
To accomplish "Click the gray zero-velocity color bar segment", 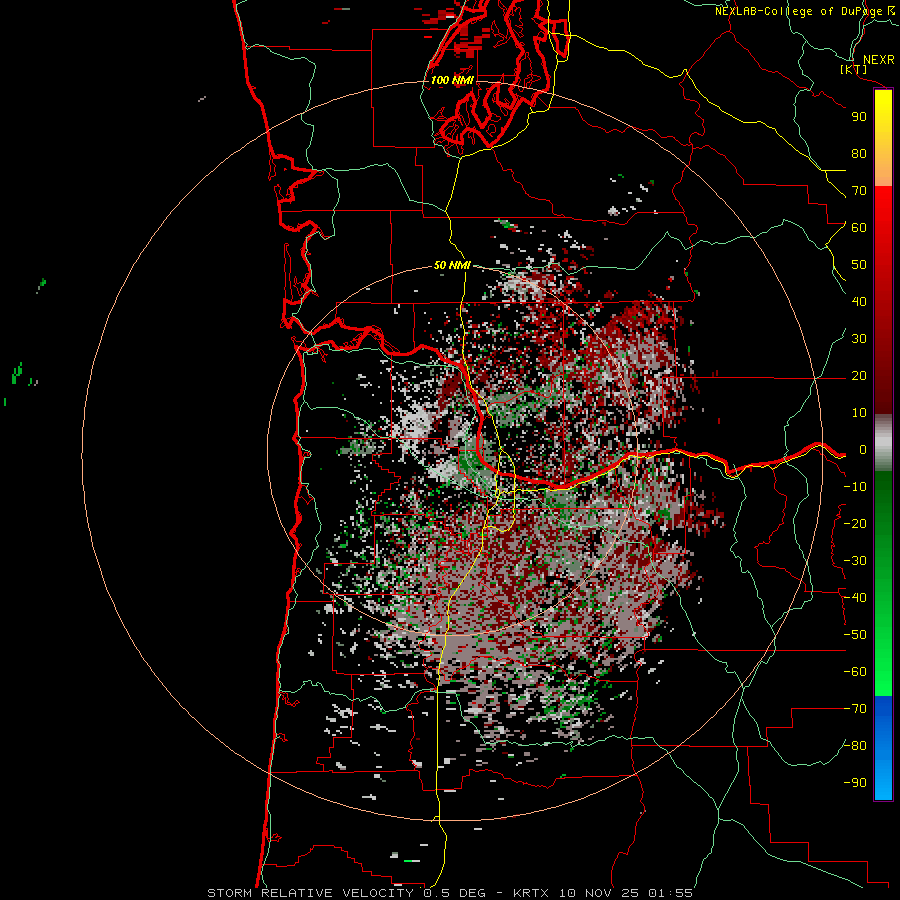I will tap(883, 443).
